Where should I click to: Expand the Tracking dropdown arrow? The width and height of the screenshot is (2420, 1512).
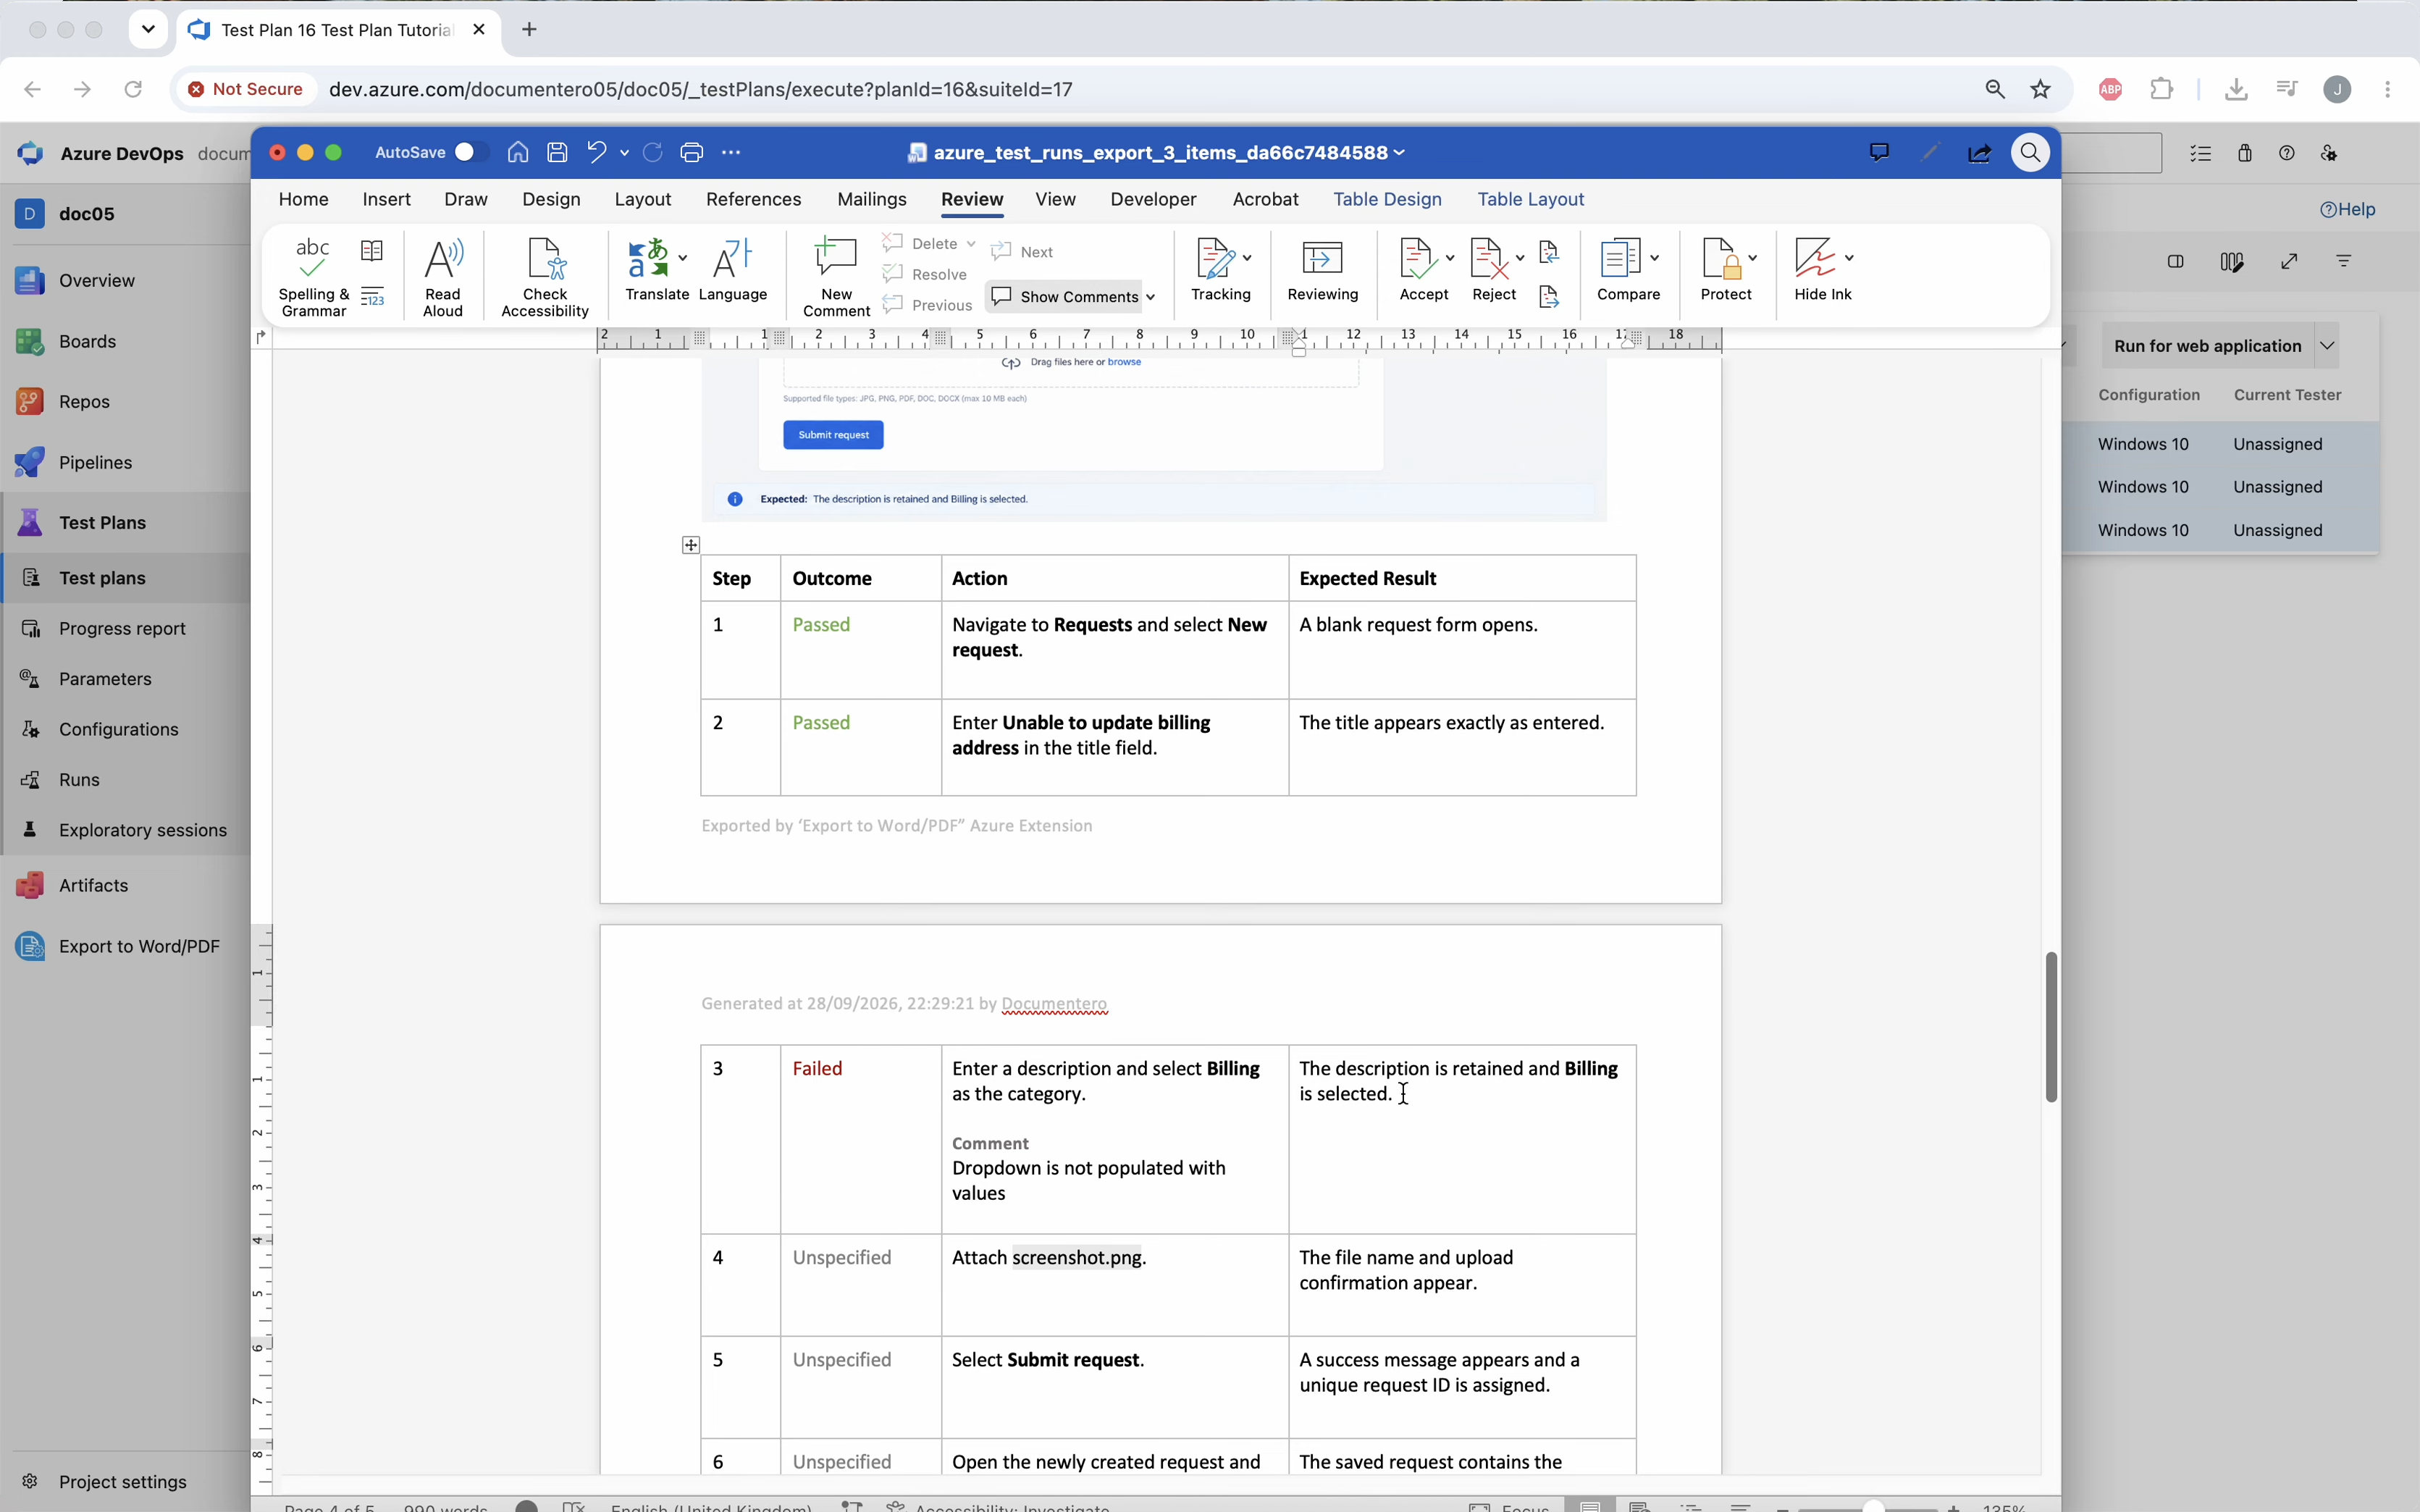point(1247,258)
